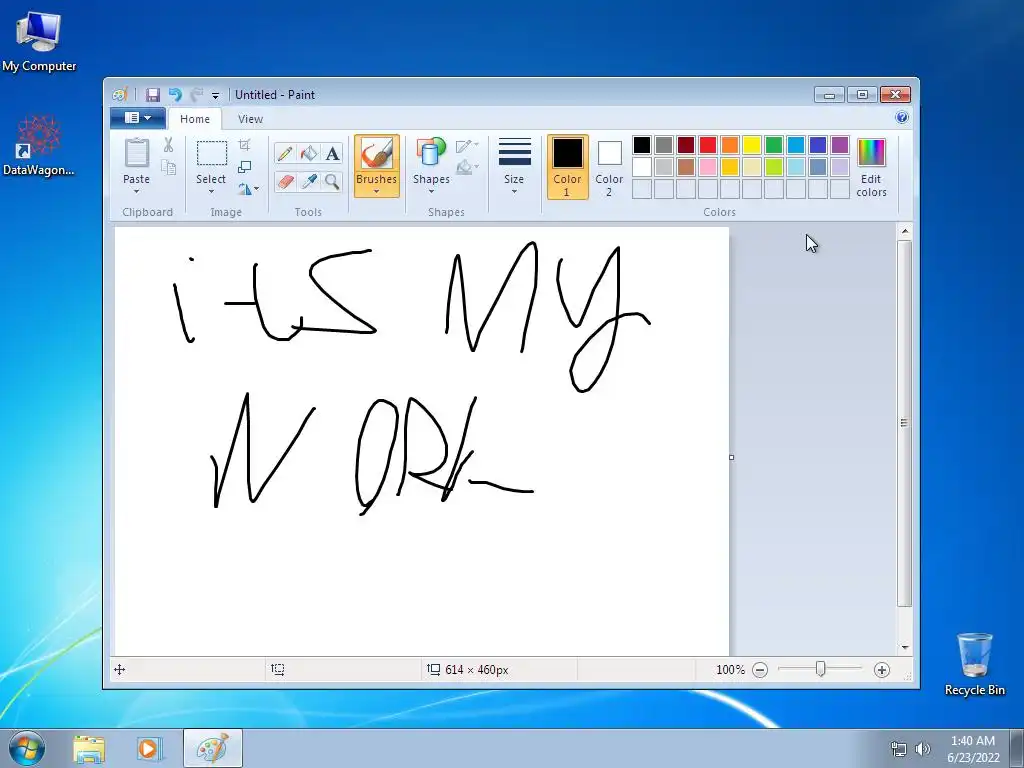Click the Redo arrow in title bar
The height and width of the screenshot is (768, 1024).
[x=196, y=95]
